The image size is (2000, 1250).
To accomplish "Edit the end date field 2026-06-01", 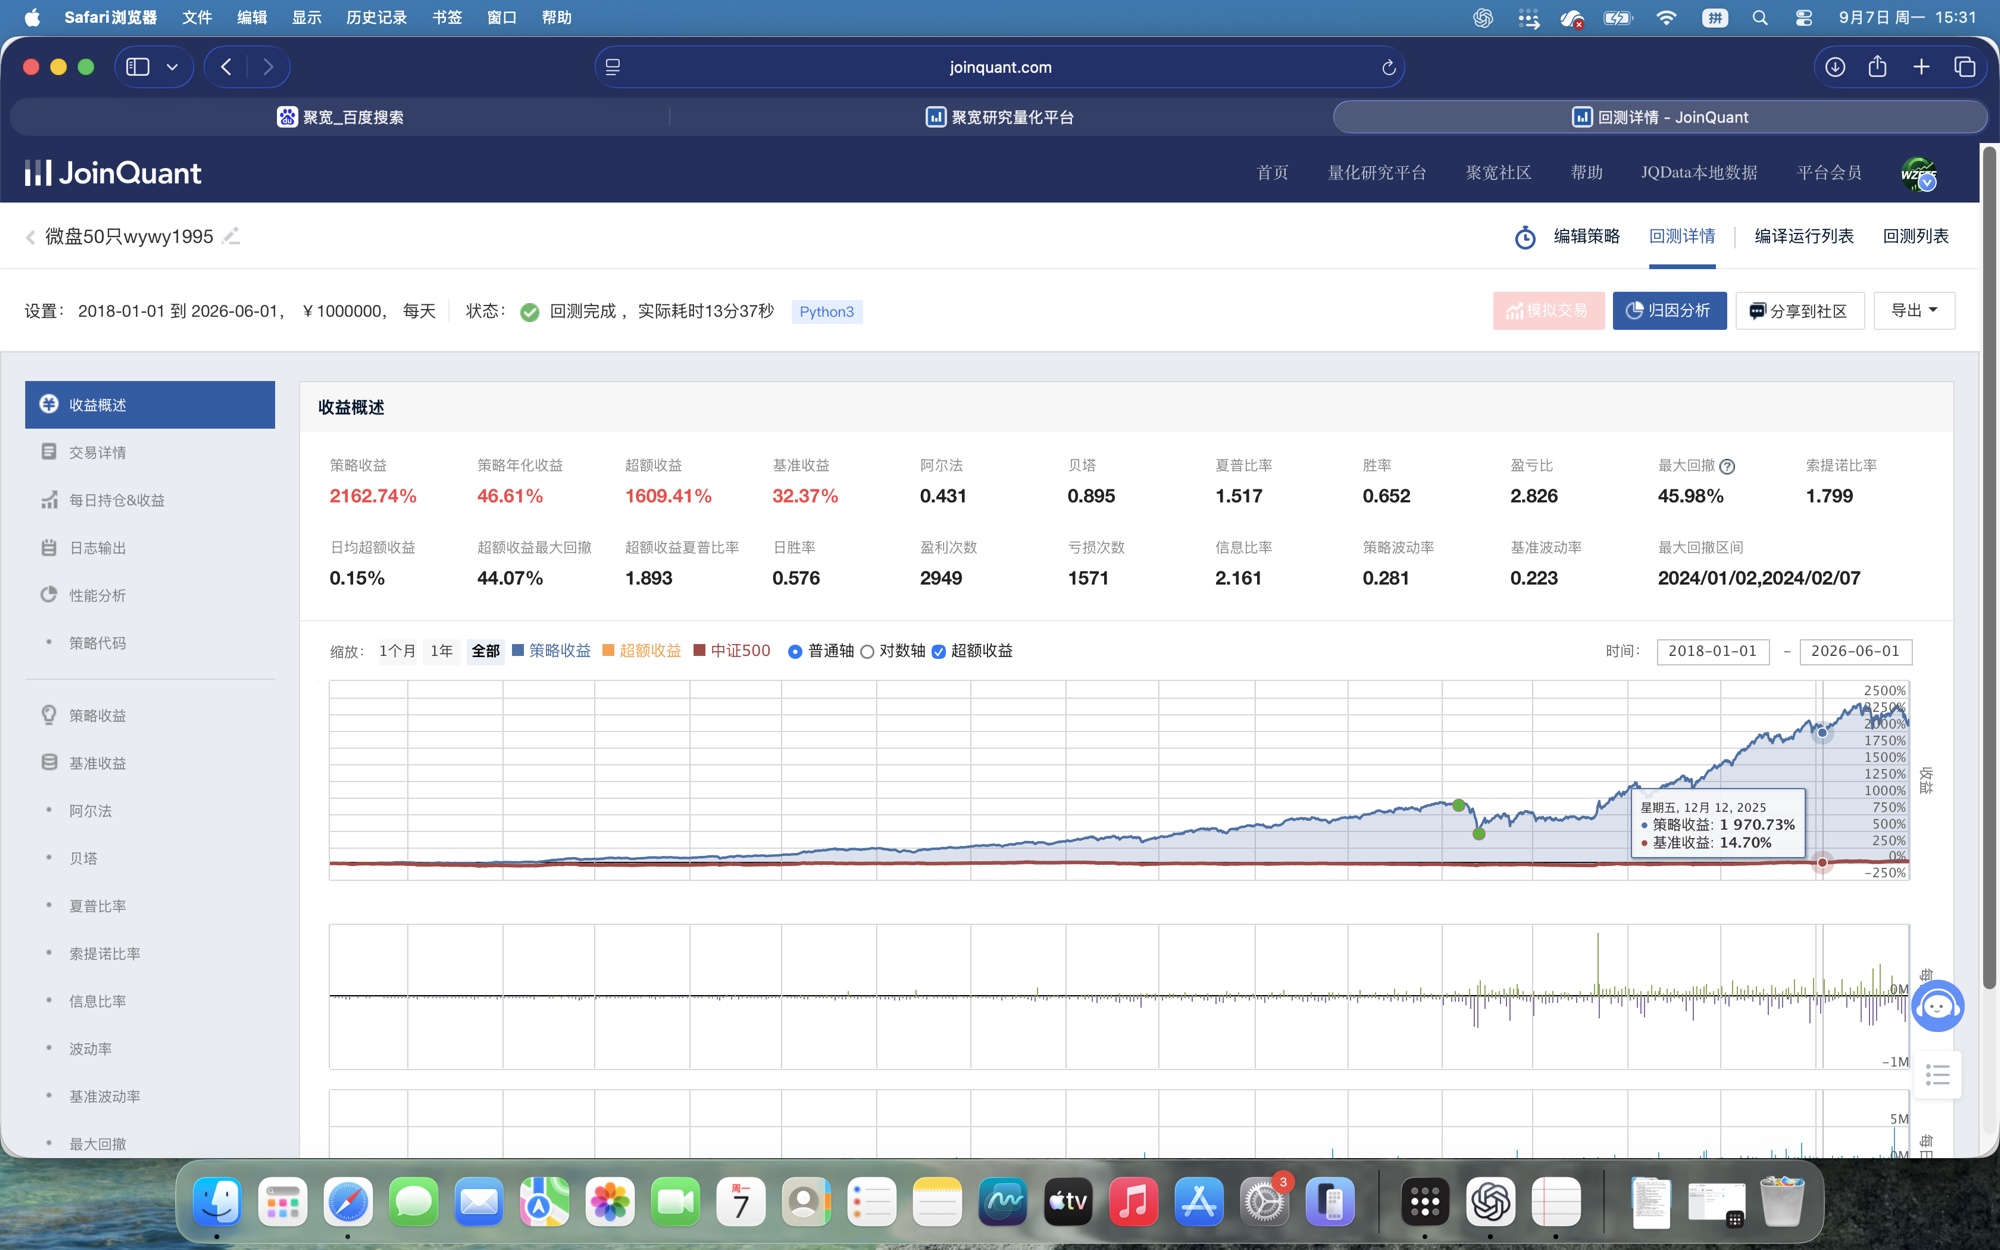I will (x=1855, y=652).
